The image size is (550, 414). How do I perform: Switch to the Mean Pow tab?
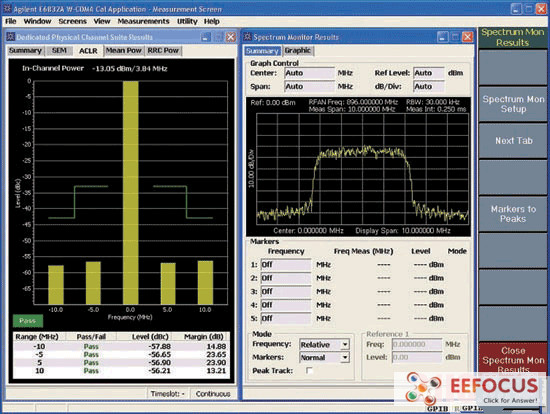[123, 51]
